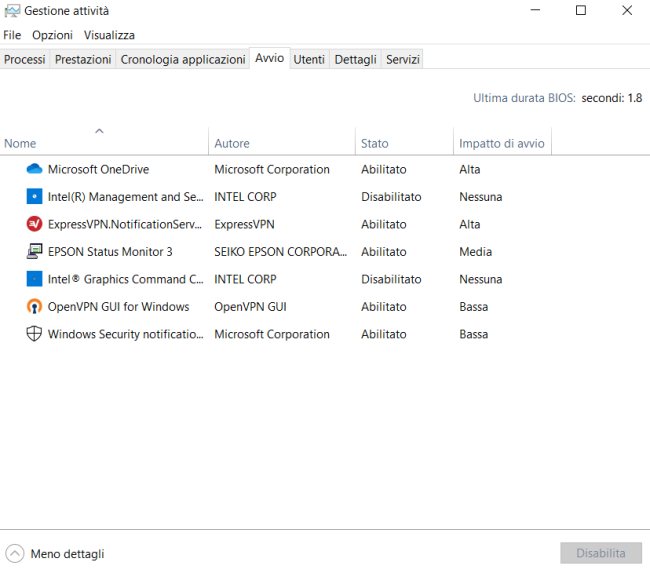Click the secondi: 1.8 BIOS value

612,98
